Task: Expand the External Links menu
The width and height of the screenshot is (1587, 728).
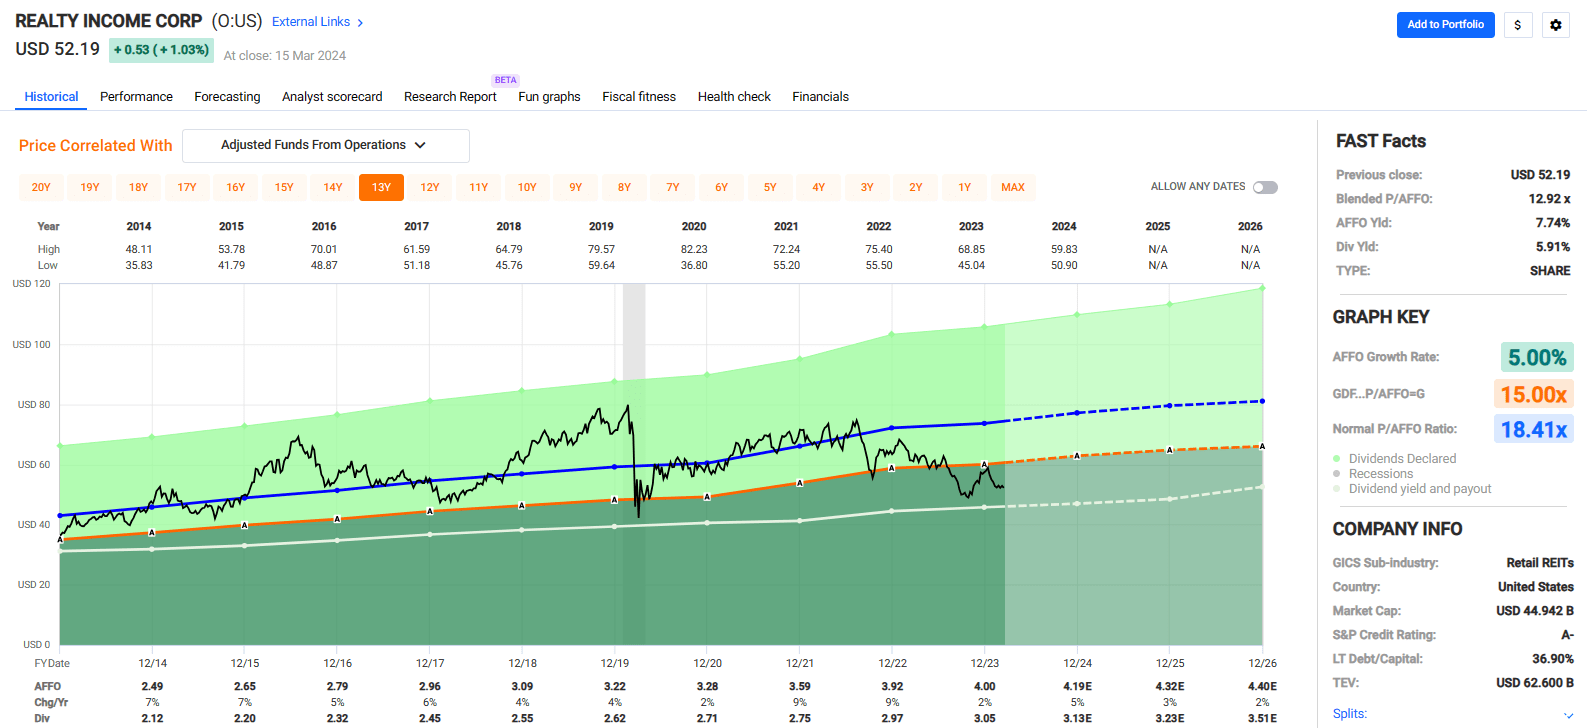Action: (311, 22)
